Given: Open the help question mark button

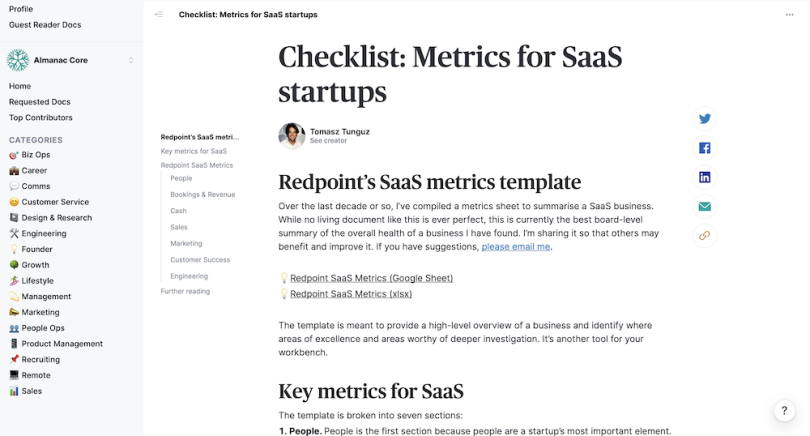Looking at the screenshot, I should pos(784,411).
